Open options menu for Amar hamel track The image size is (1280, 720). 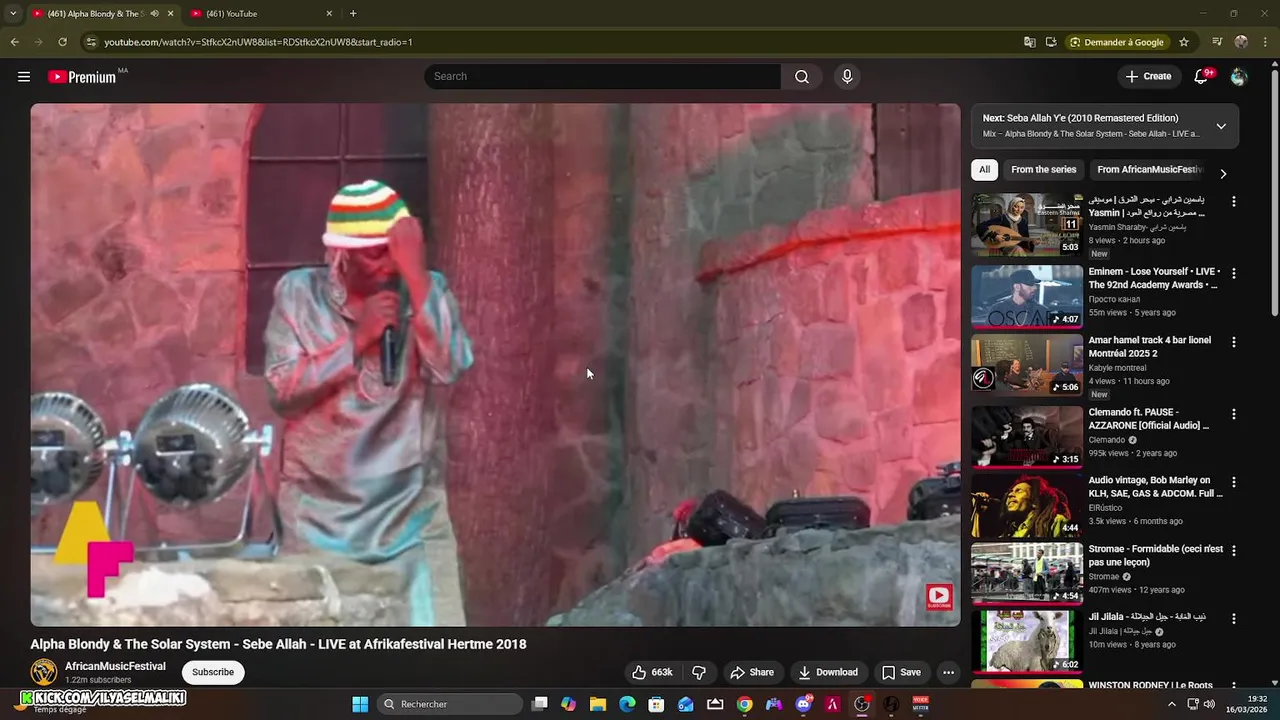[1233, 342]
